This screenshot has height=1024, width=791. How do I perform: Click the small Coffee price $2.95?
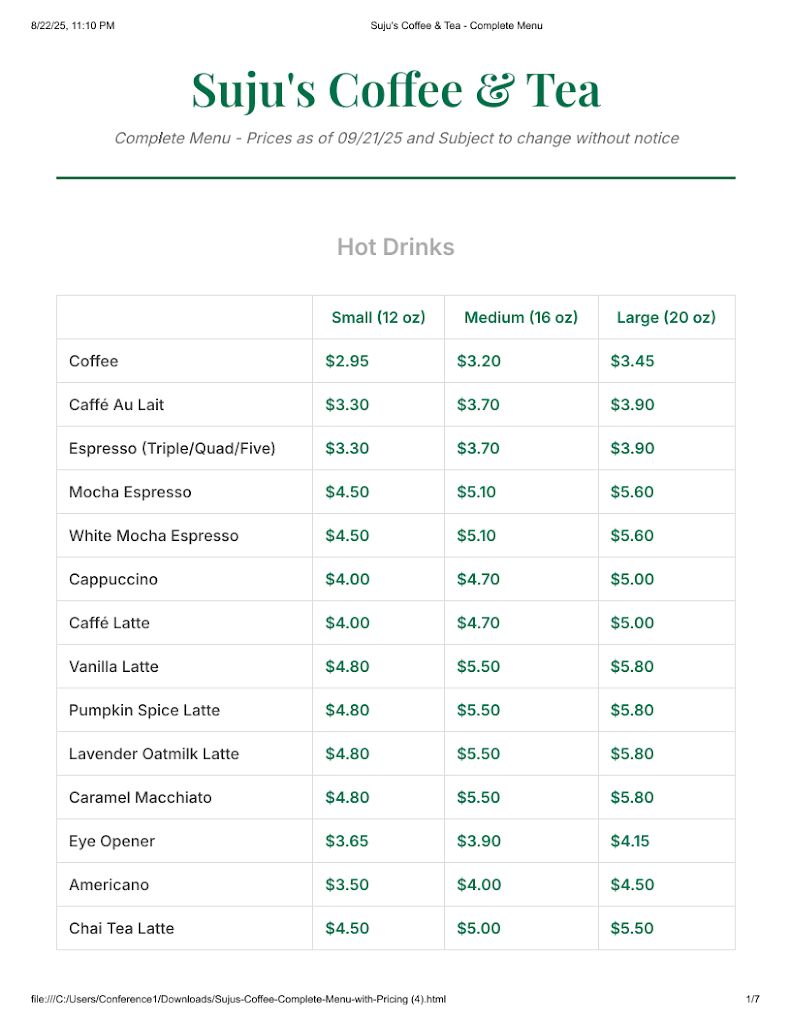pos(347,361)
